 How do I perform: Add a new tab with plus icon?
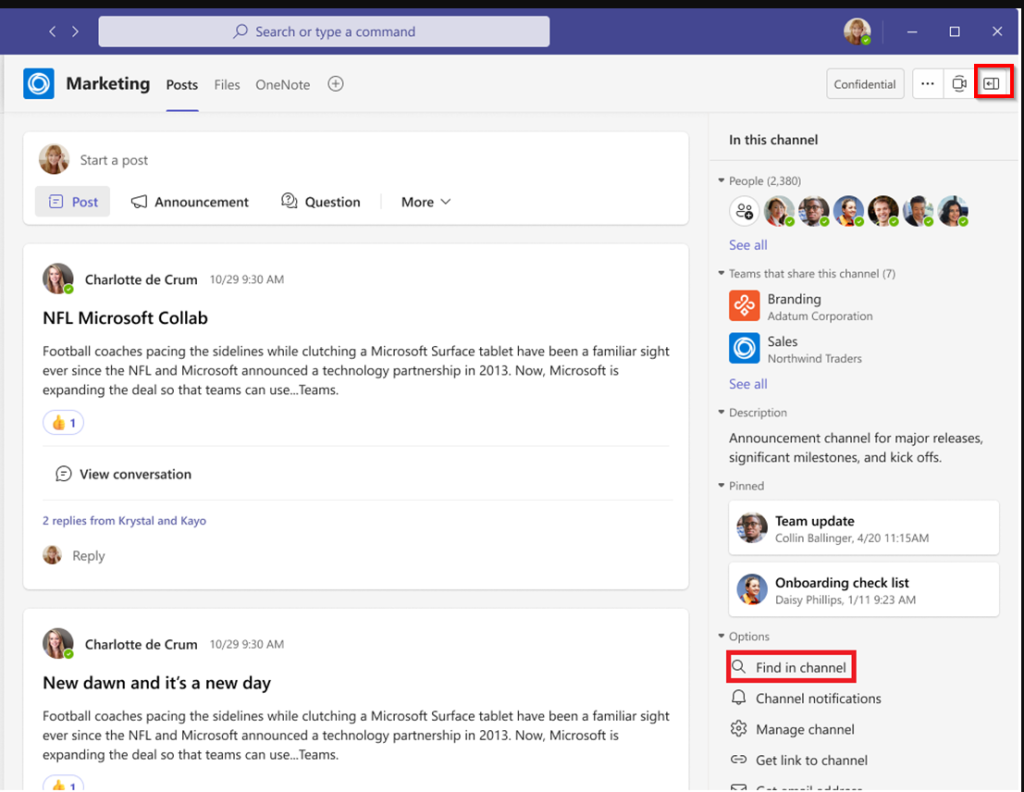336,84
